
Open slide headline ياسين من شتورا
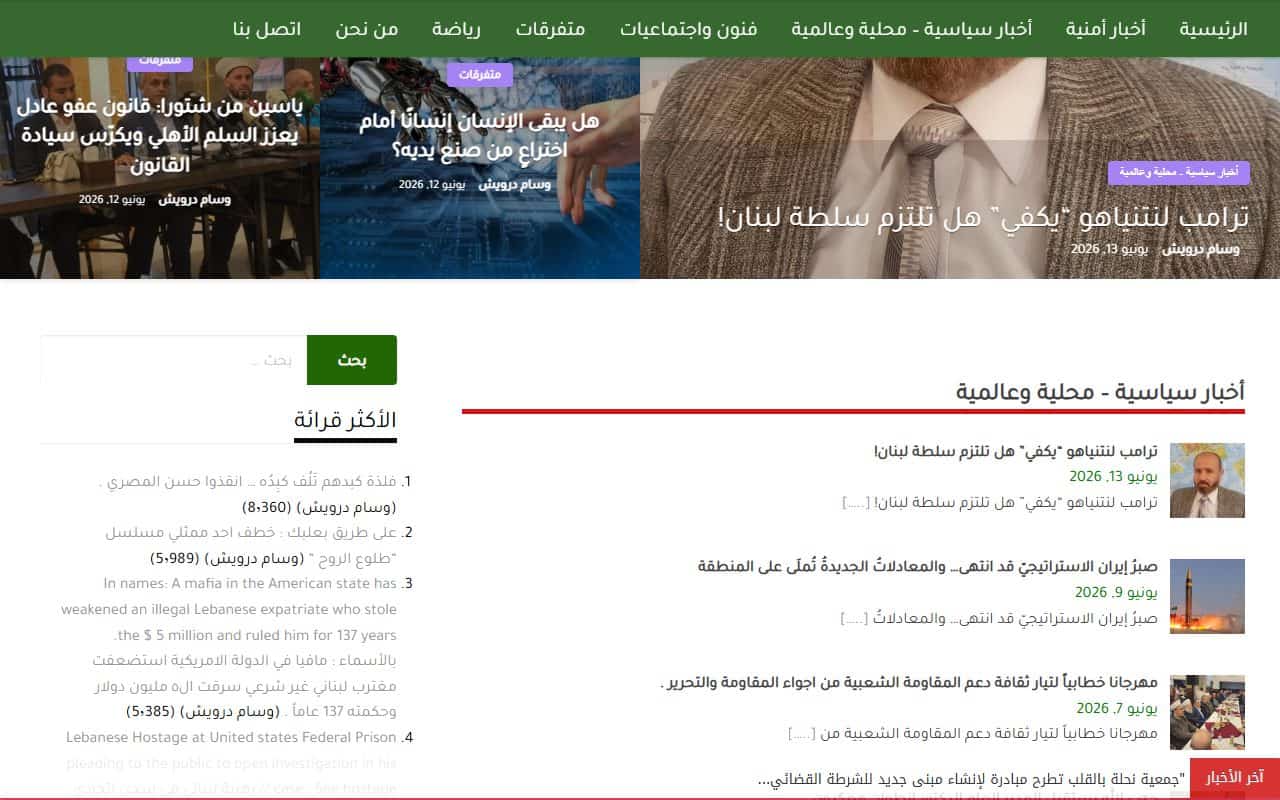tap(160, 134)
